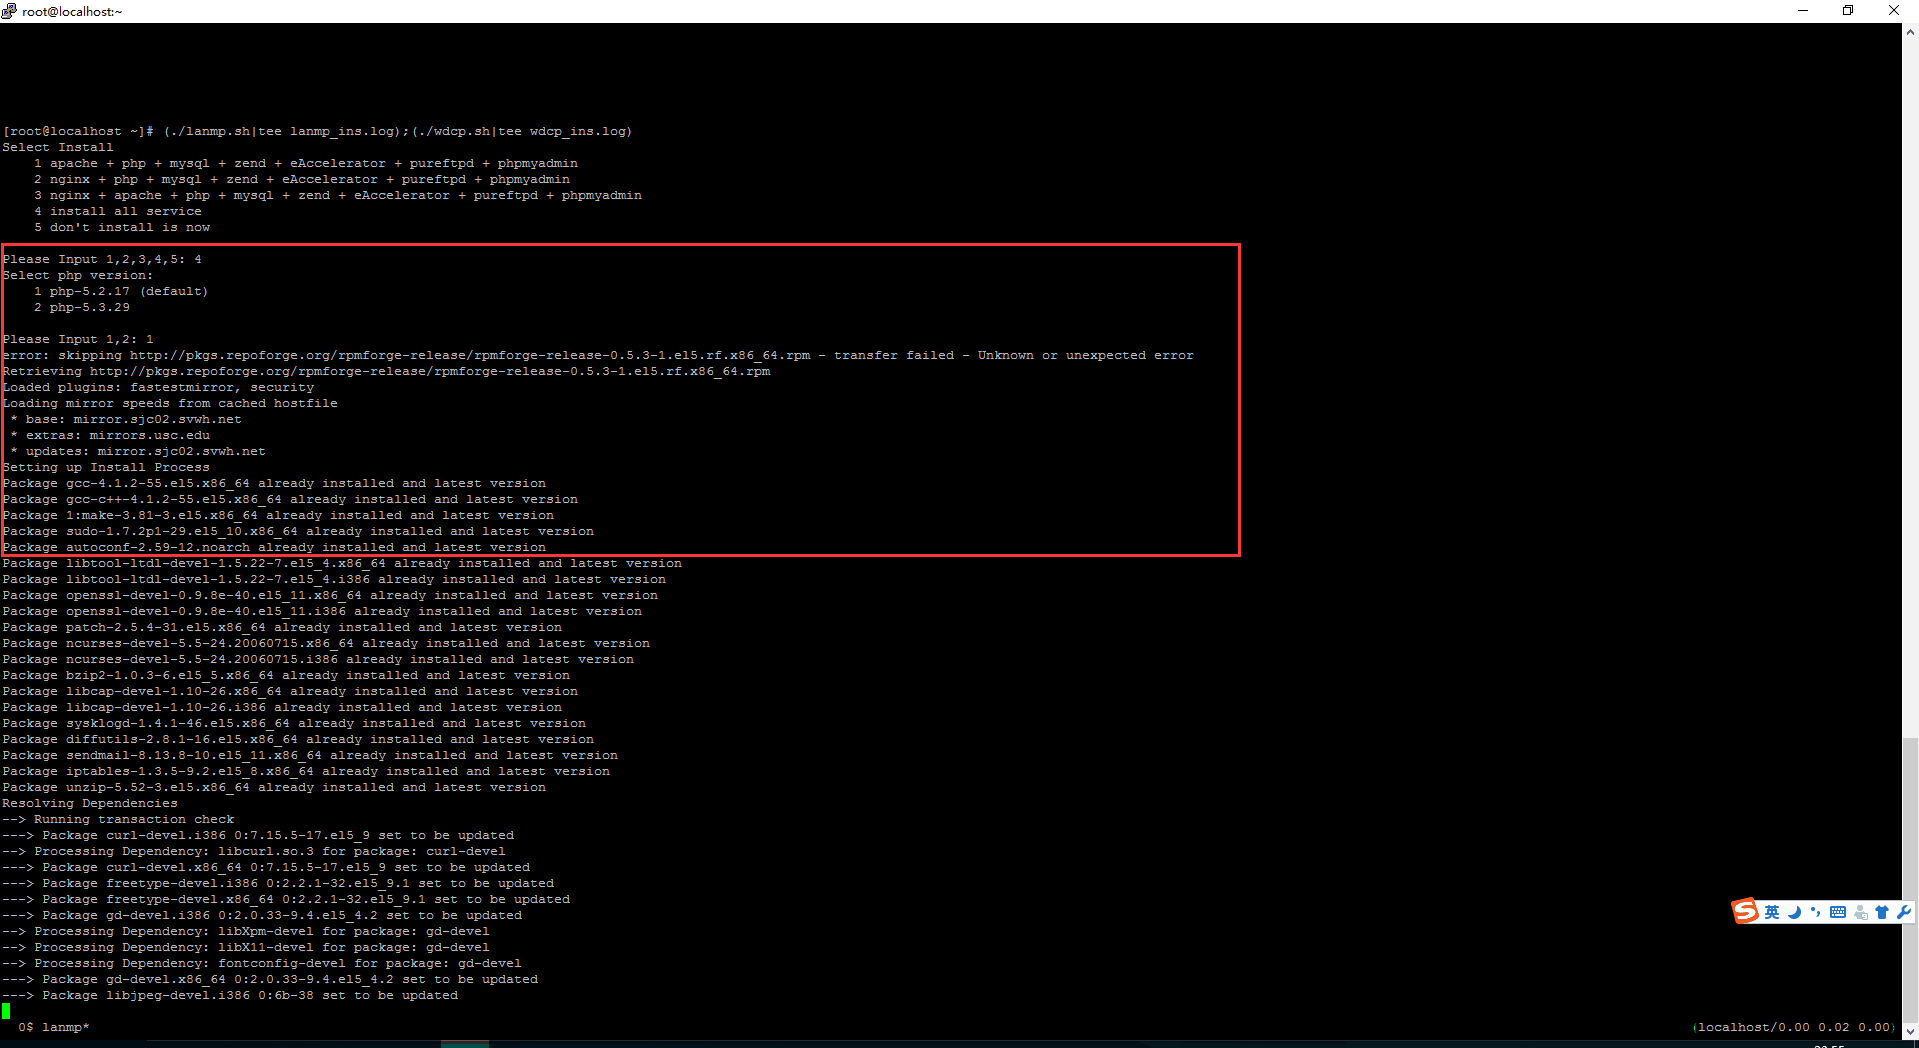Click the 'lanmp*' screen window label
The width and height of the screenshot is (1919, 1048).
point(65,1027)
